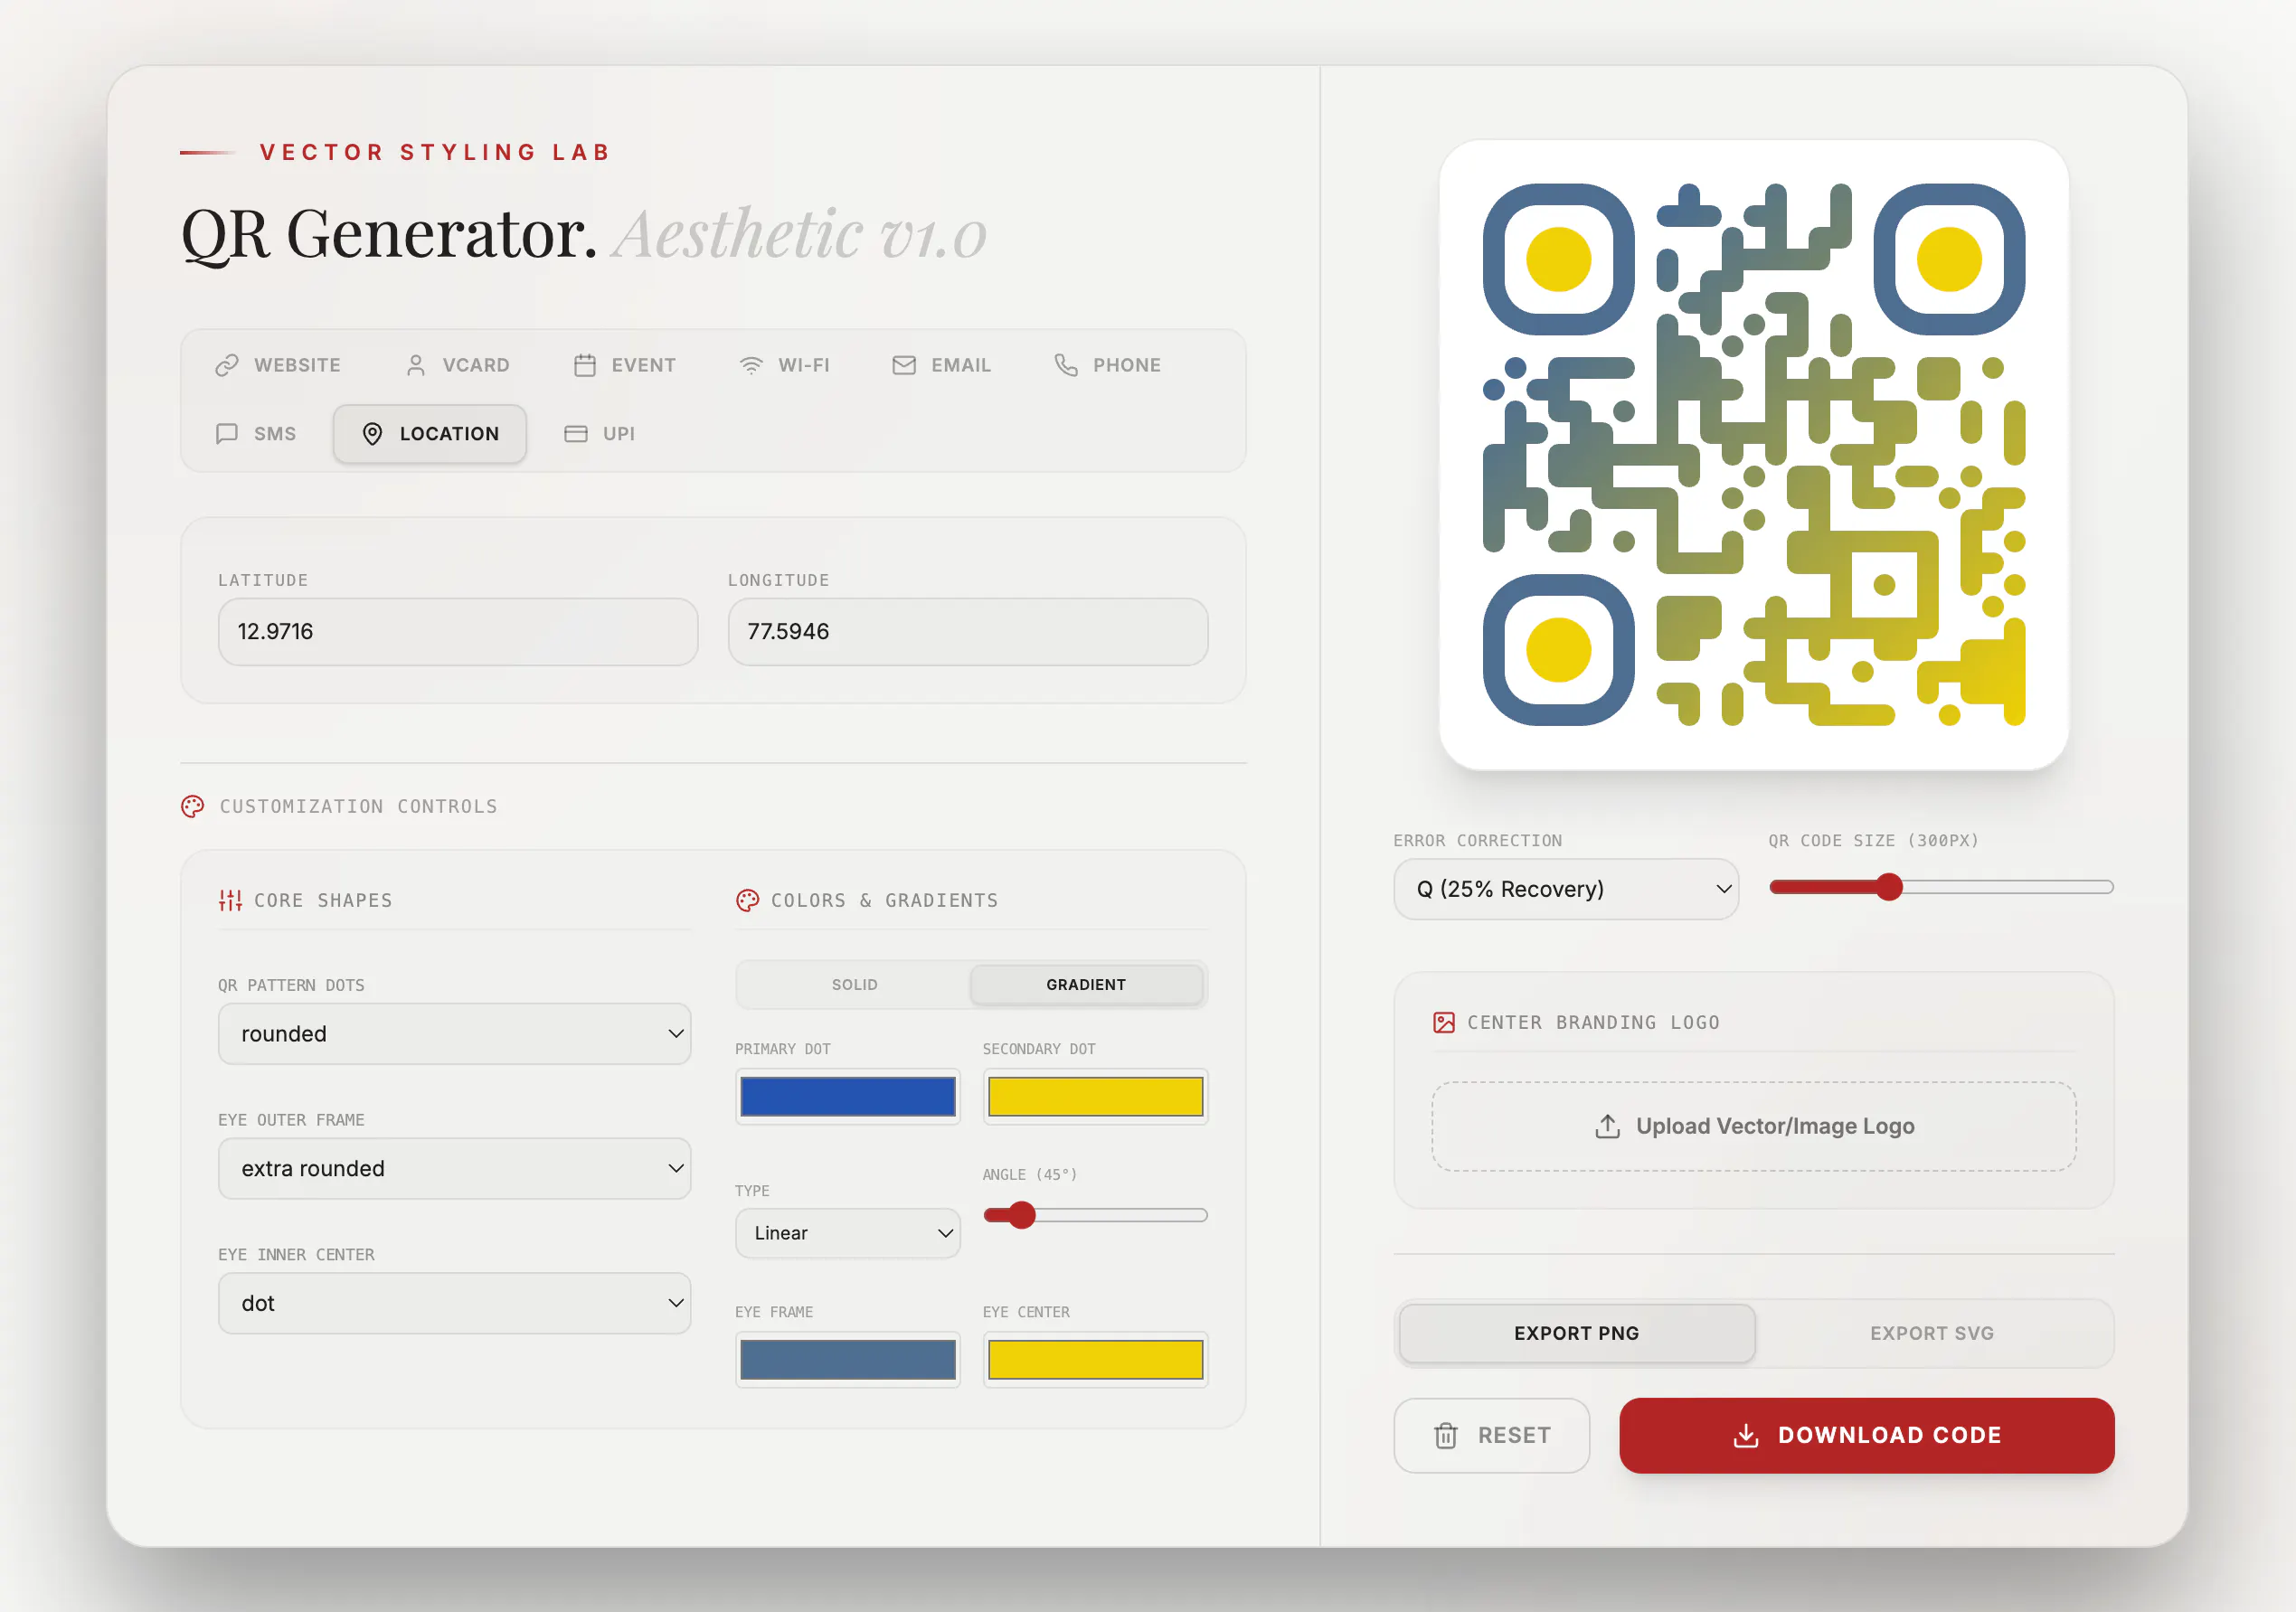2296x1612 pixels.
Task: Click the person icon beside vCard
Action: coord(416,365)
